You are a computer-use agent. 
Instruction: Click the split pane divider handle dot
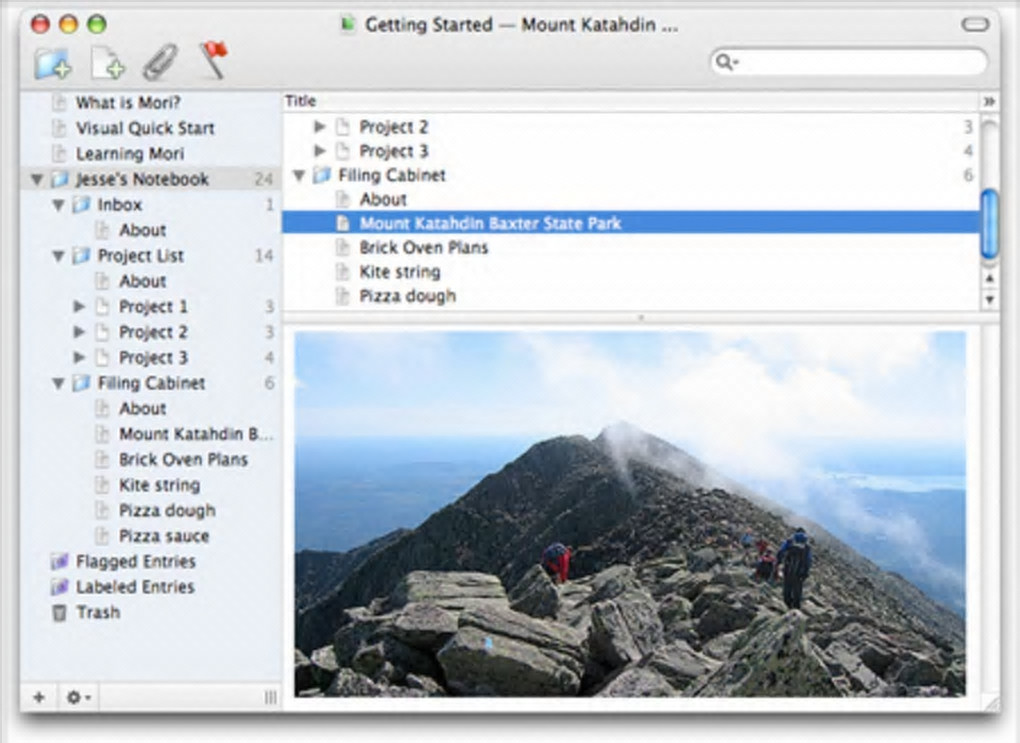641,318
